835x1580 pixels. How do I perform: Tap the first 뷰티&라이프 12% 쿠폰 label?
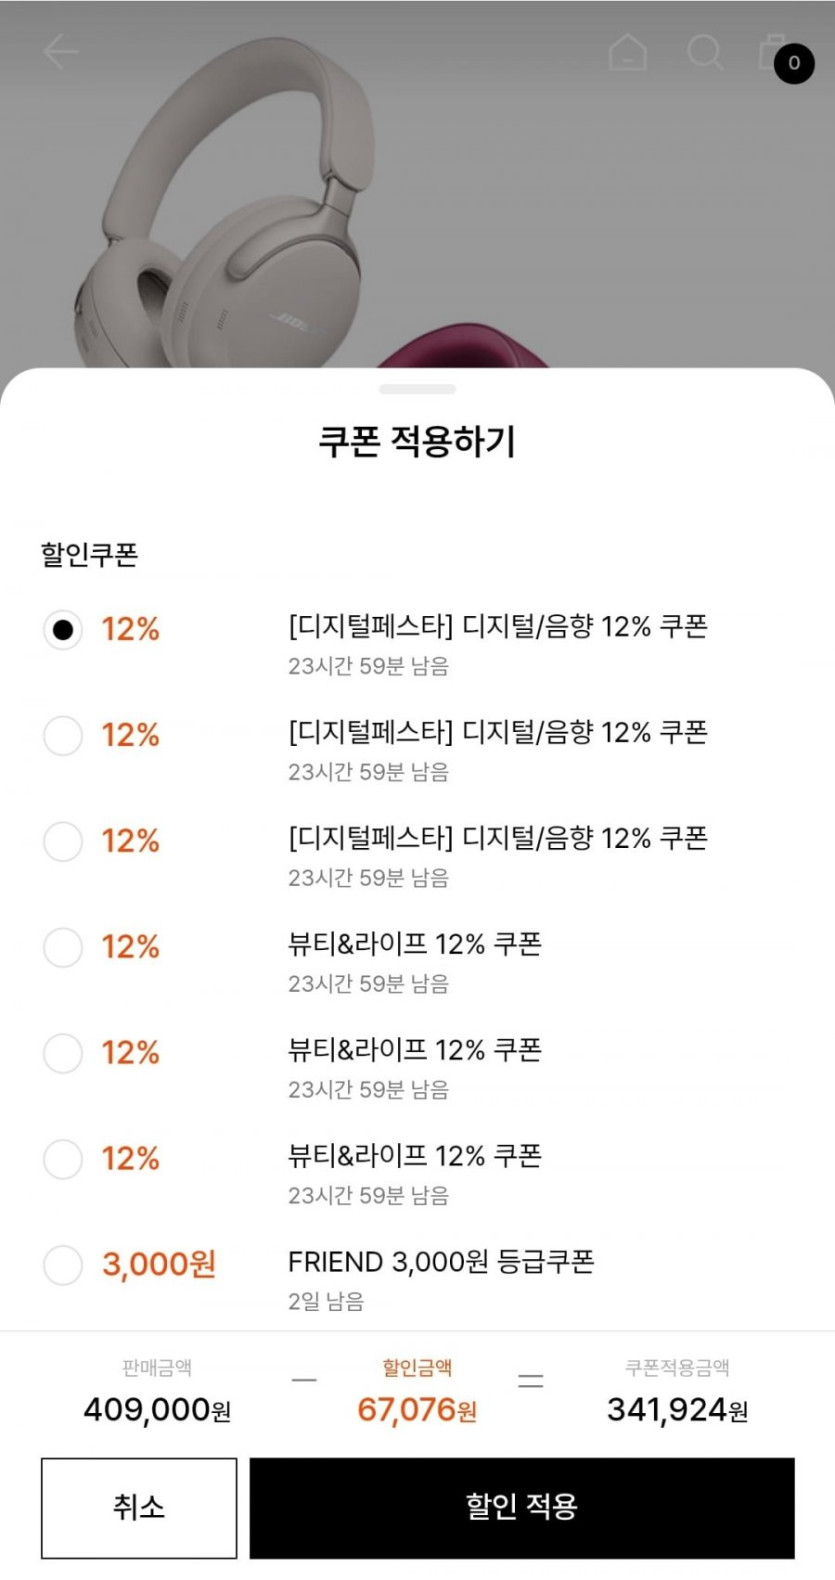pos(415,944)
